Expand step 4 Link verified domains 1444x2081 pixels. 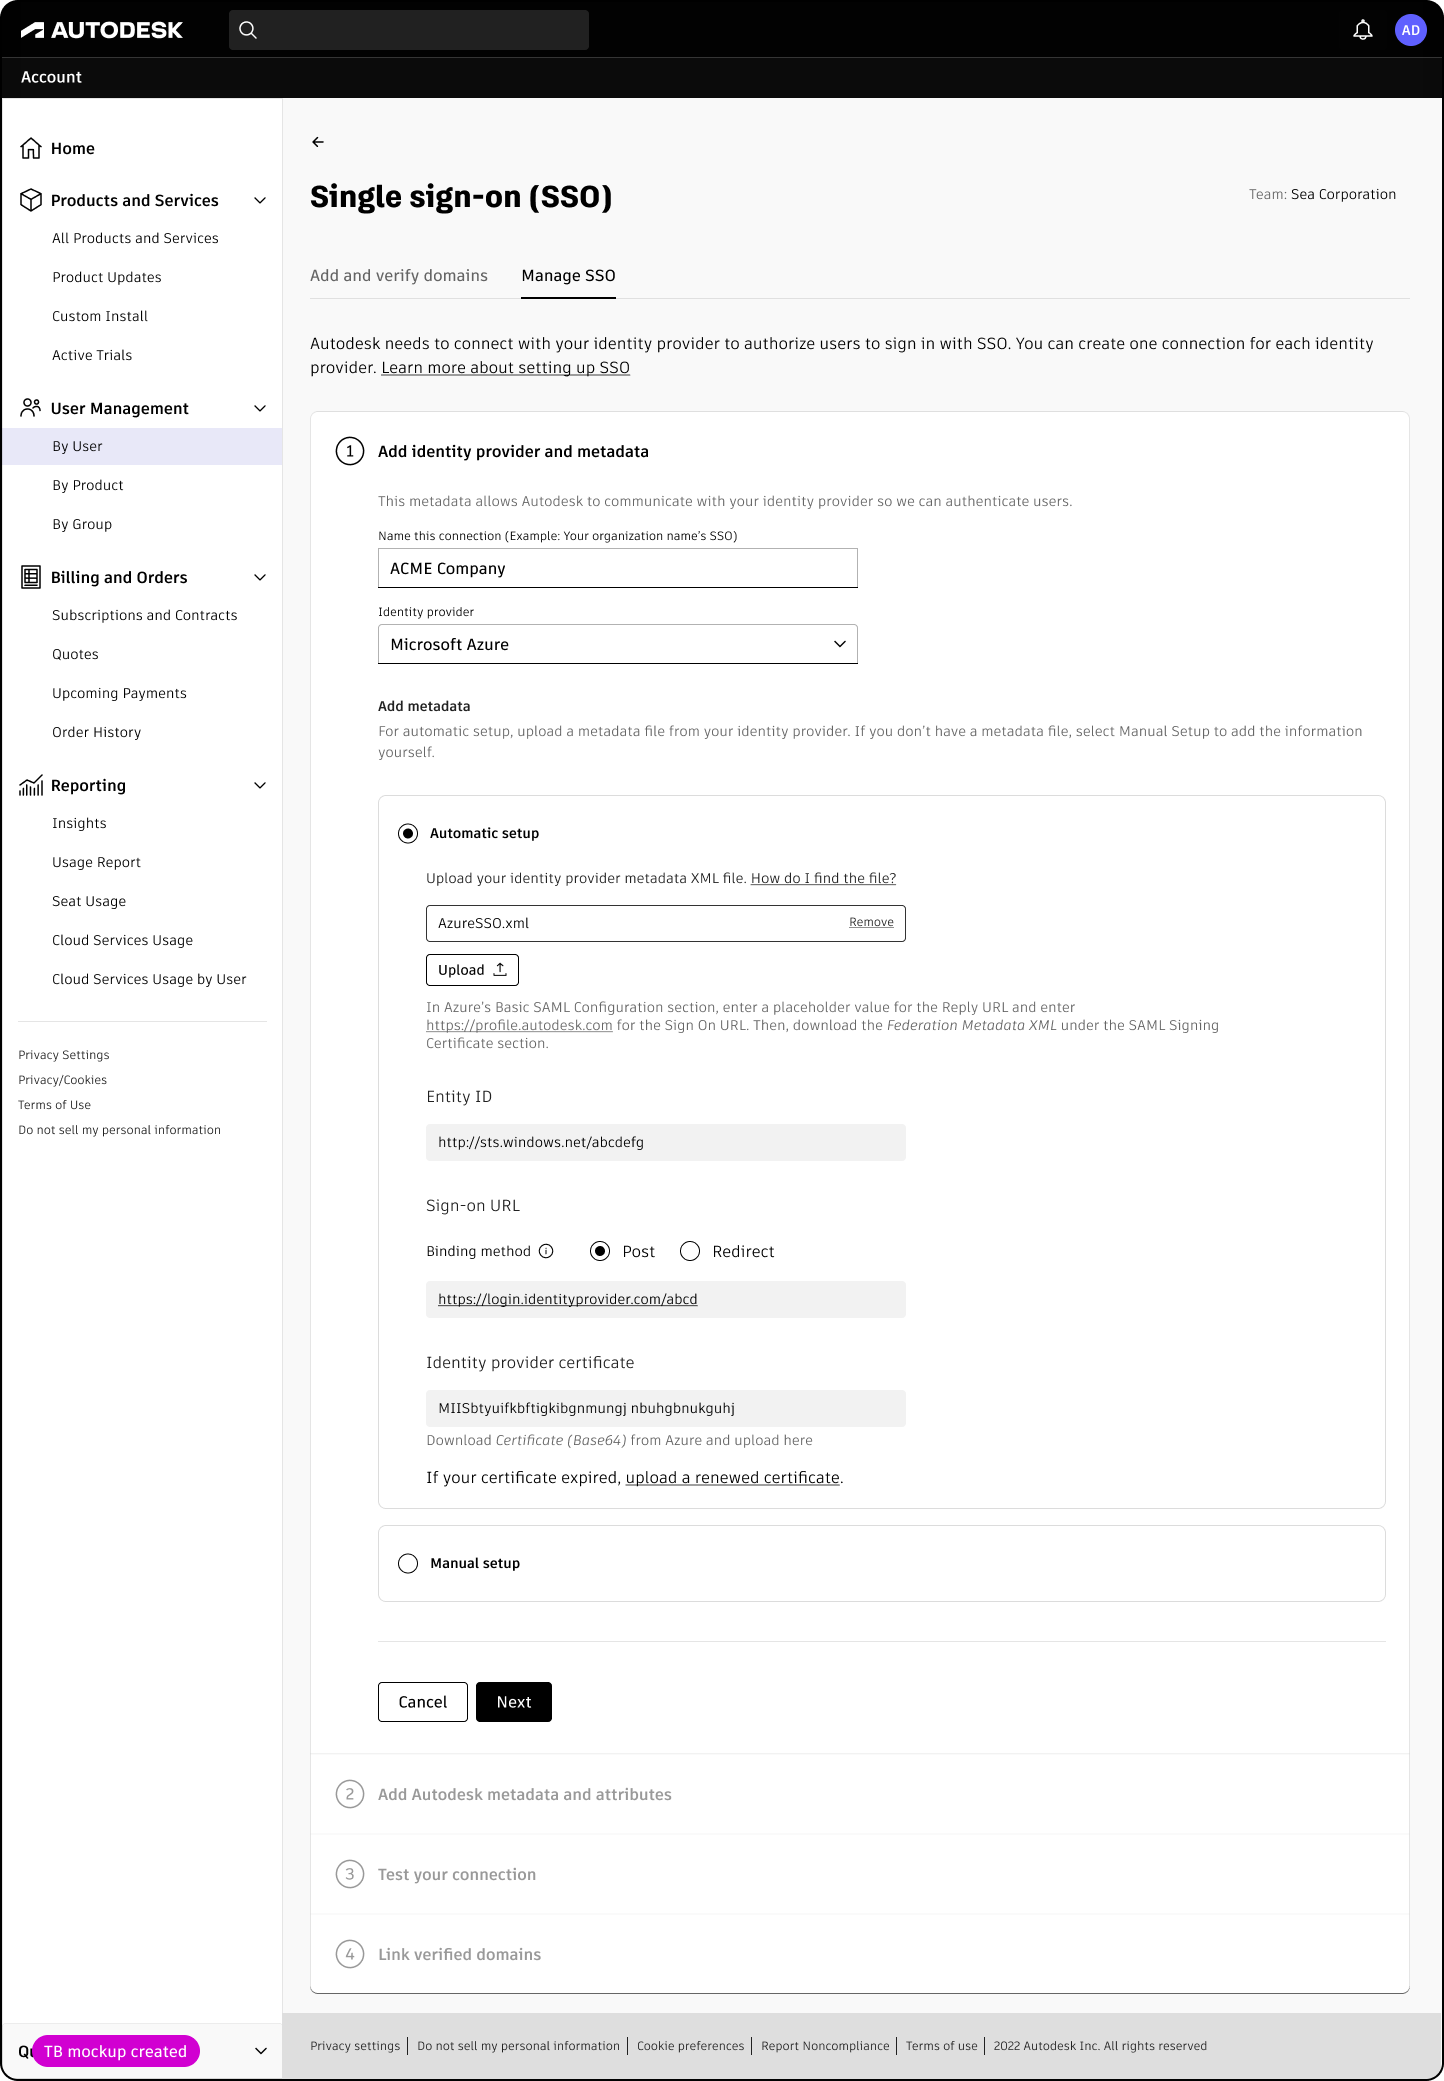pyautogui.click(x=860, y=1954)
